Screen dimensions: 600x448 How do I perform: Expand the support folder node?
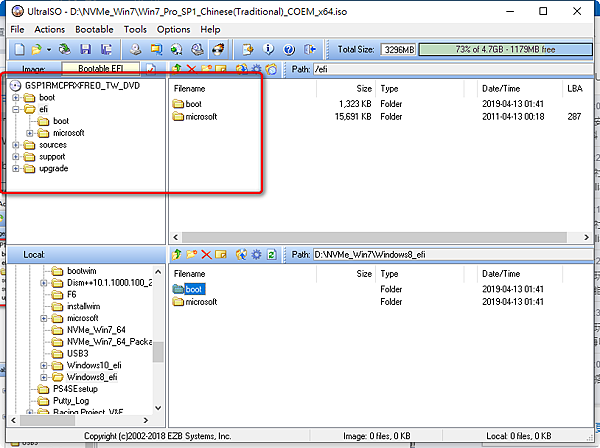point(16,157)
